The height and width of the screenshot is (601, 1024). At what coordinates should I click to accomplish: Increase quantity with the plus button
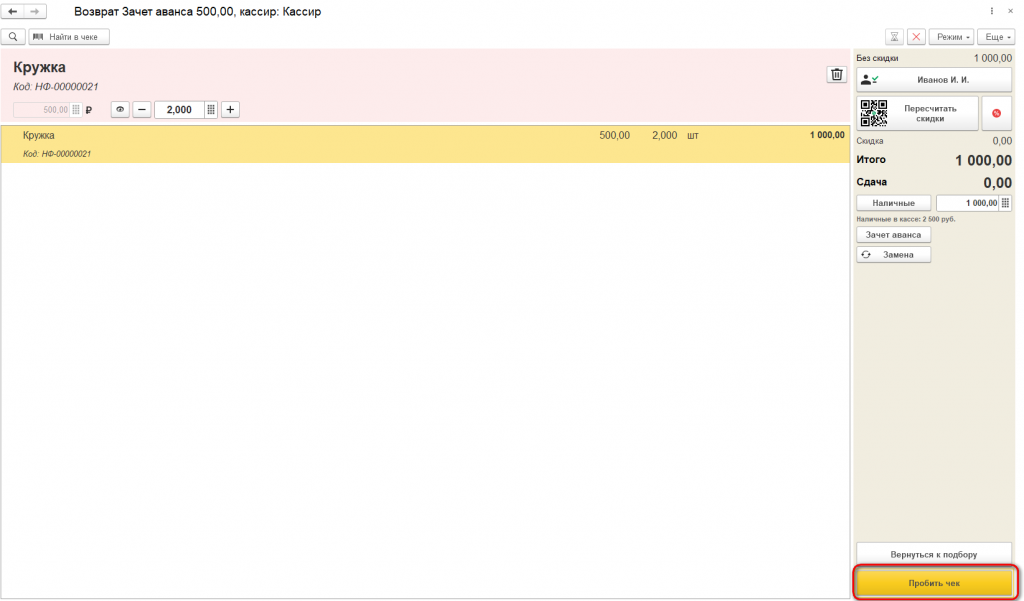tap(230, 110)
